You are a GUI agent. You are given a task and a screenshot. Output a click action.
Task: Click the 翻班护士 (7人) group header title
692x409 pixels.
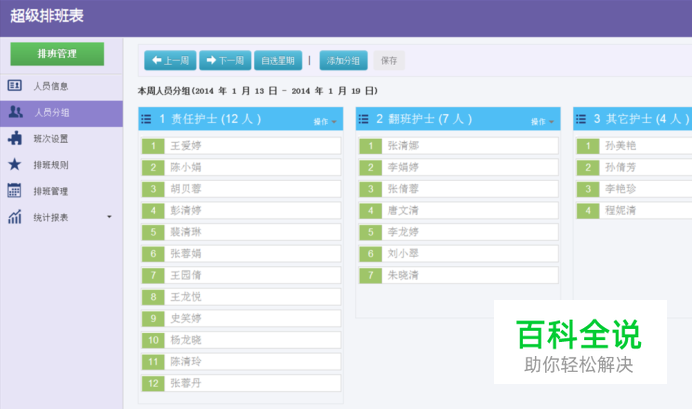(424, 119)
